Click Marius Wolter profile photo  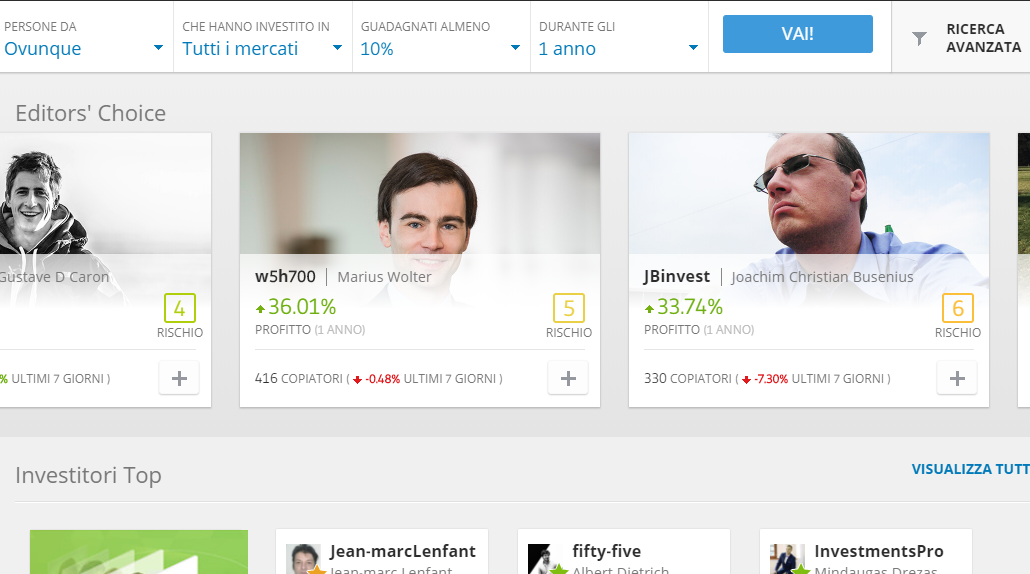pyautogui.click(x=420, y=194)
